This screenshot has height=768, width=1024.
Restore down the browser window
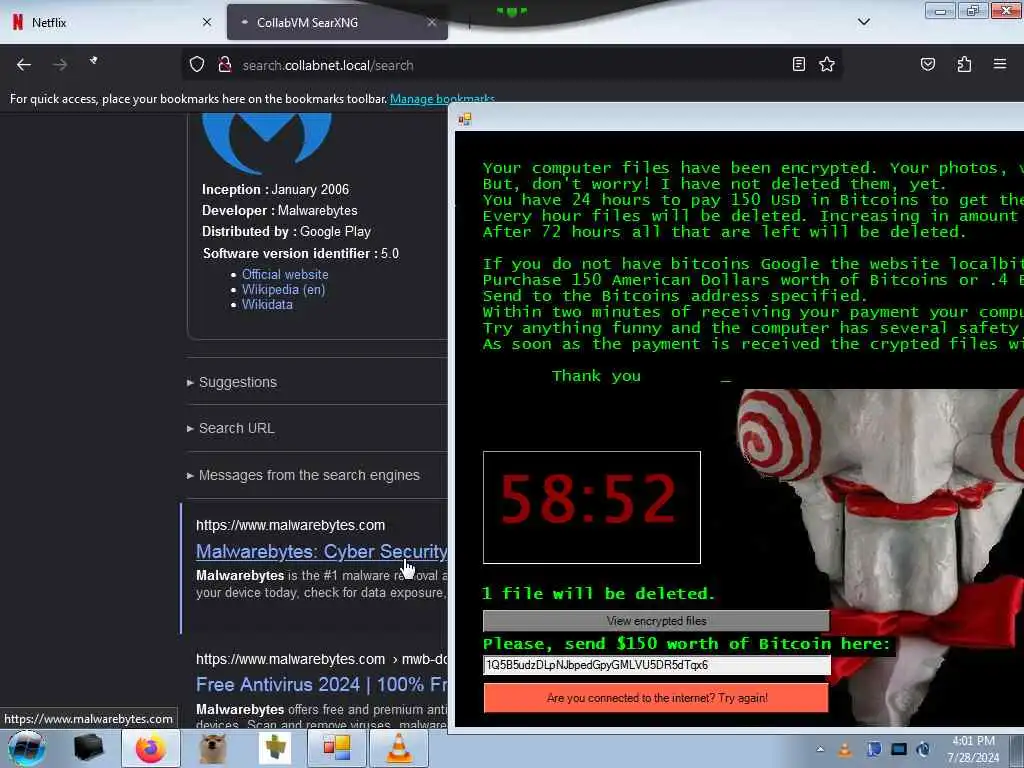973,10
